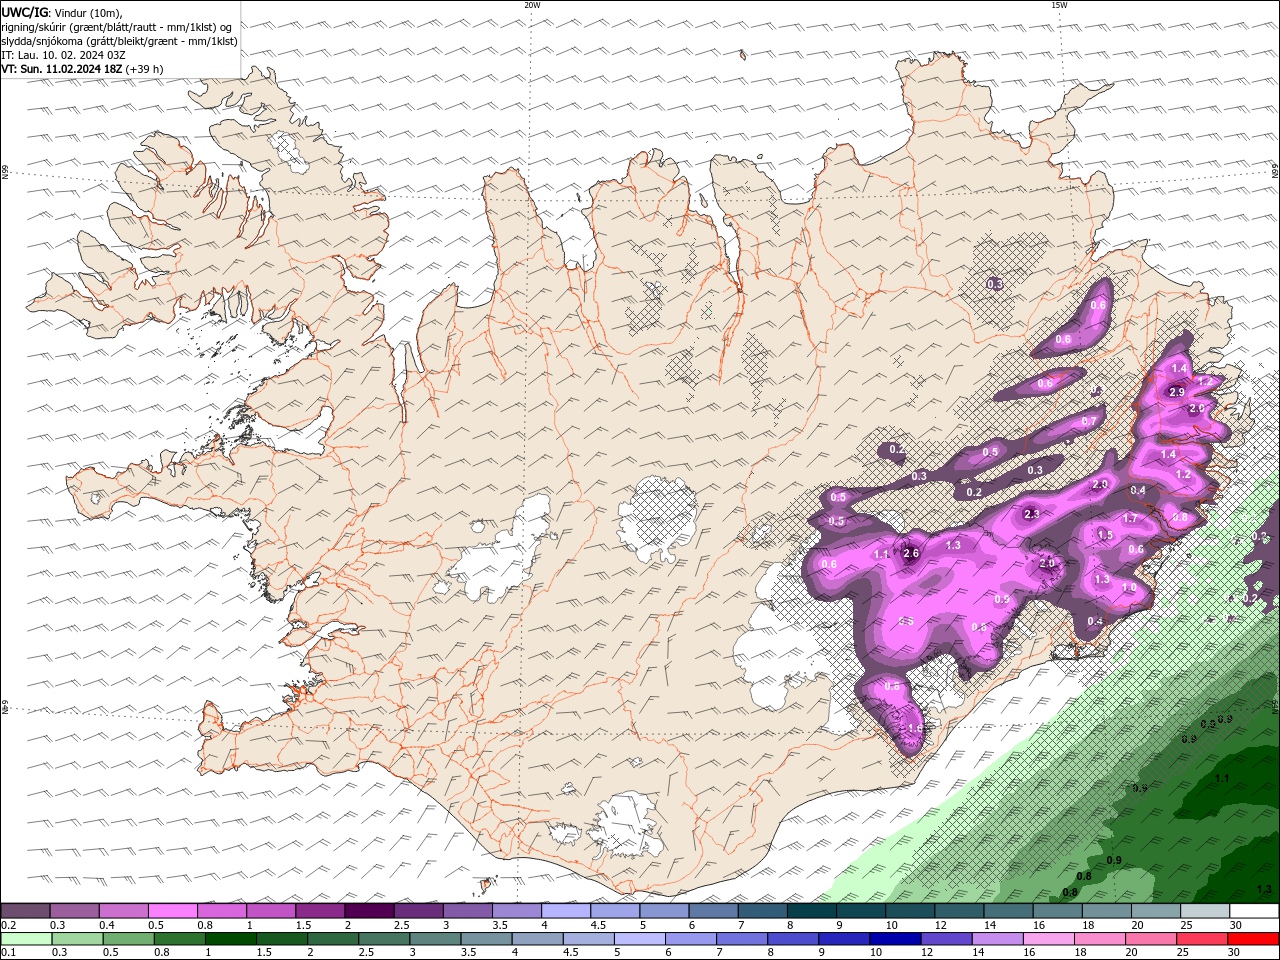The width and height of the screenshot is (1280, 960).
Task: Select rain legend swatch between 20 and 25
Action: point(1151,939)
